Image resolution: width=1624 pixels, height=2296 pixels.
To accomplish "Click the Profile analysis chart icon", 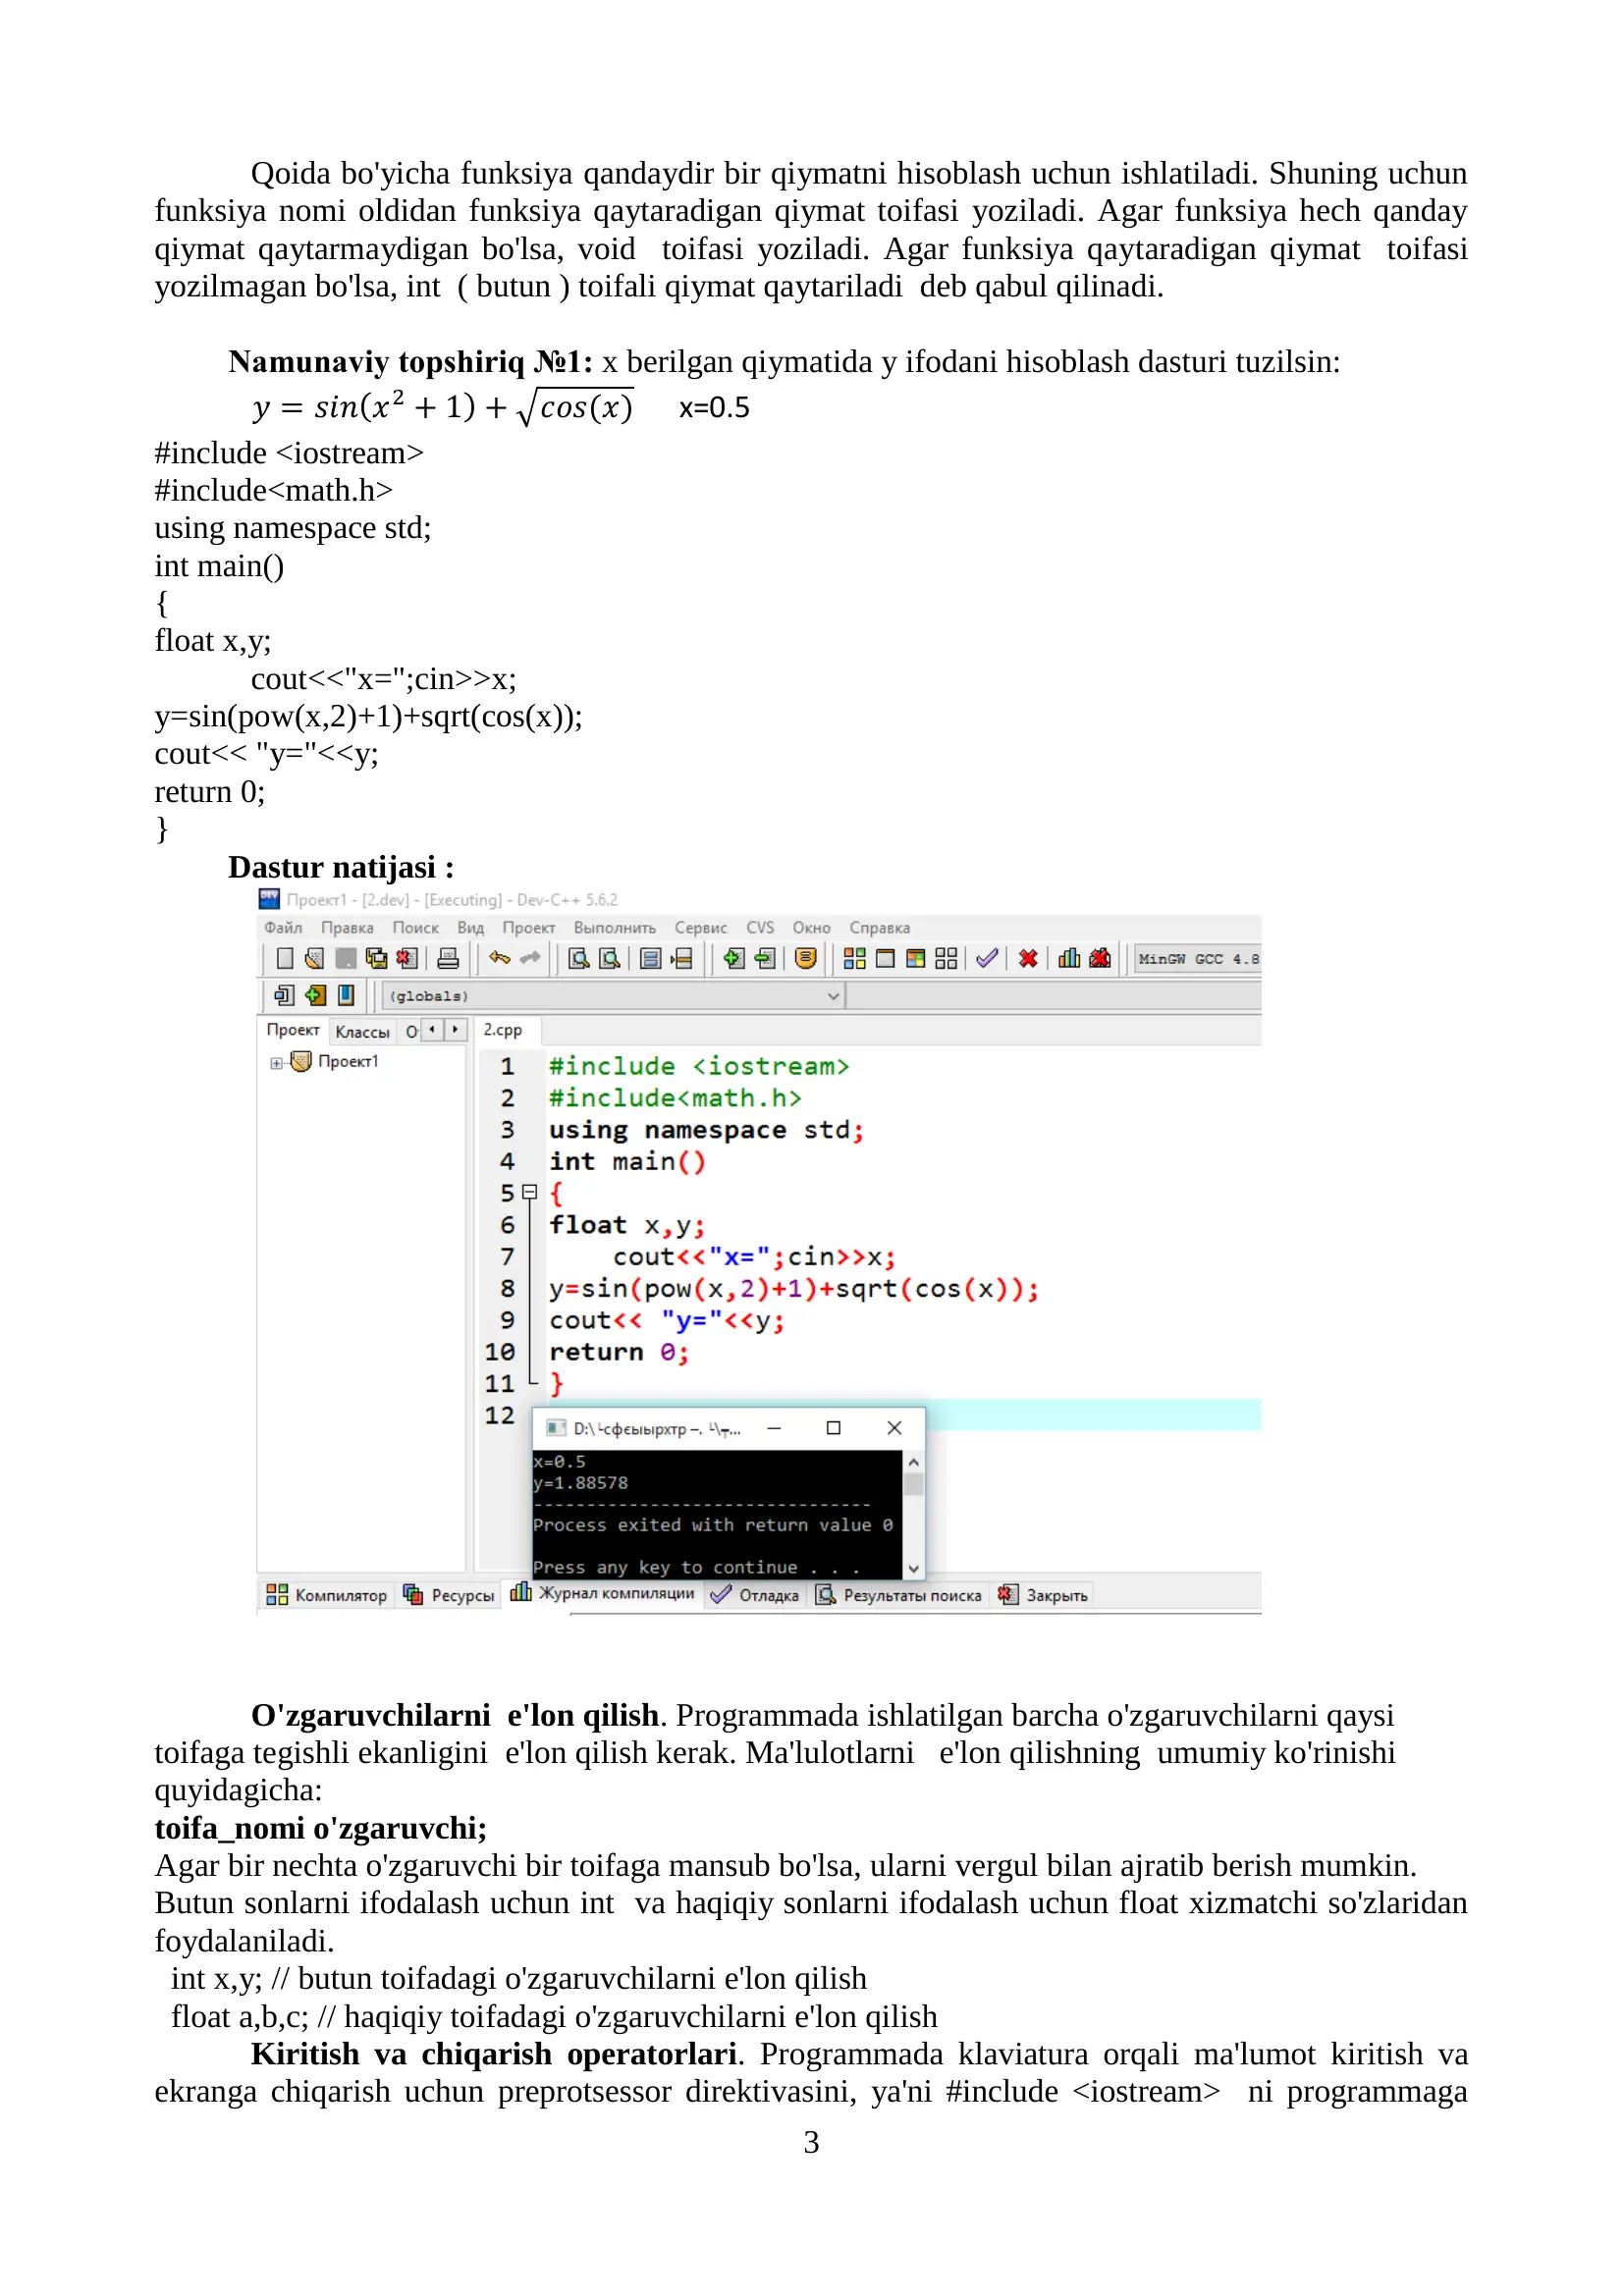I will pos(1069,959).
